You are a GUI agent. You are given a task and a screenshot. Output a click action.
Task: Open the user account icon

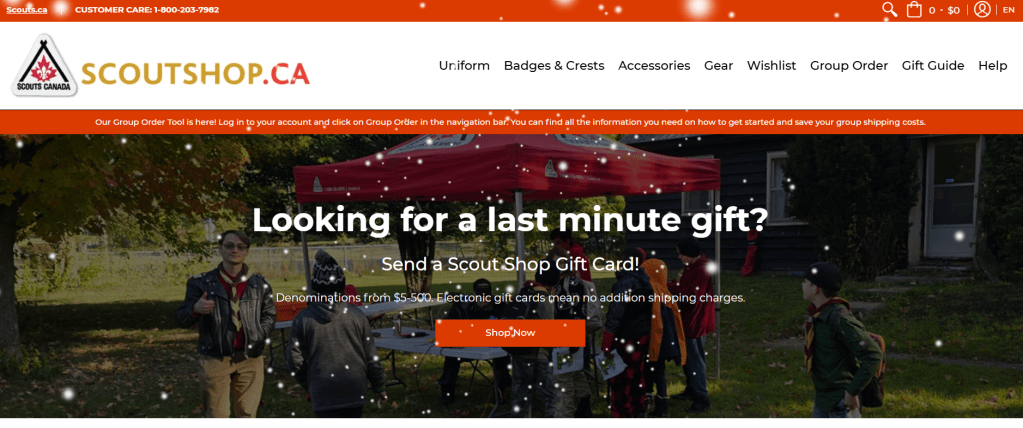[982, 9]
